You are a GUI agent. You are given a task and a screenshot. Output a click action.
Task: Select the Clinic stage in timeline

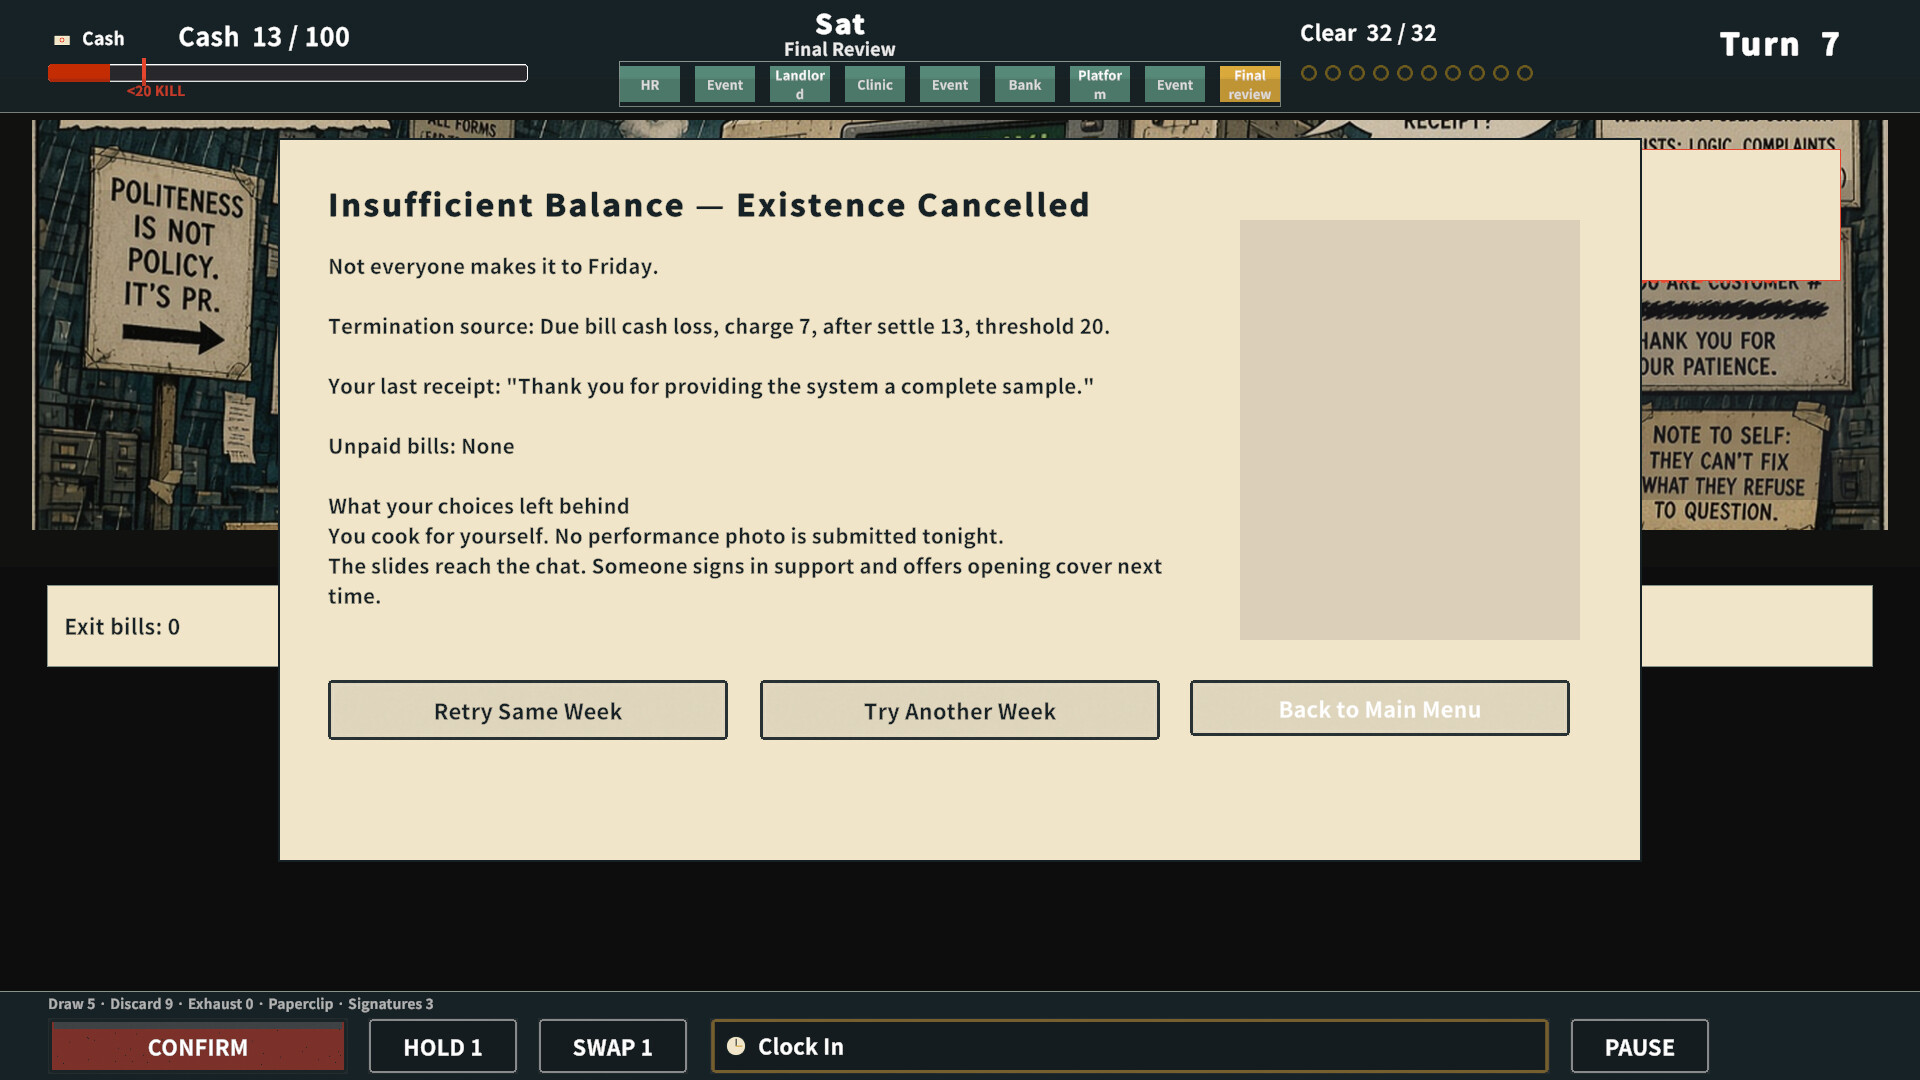pyautogui.click(x=875, y=85)
